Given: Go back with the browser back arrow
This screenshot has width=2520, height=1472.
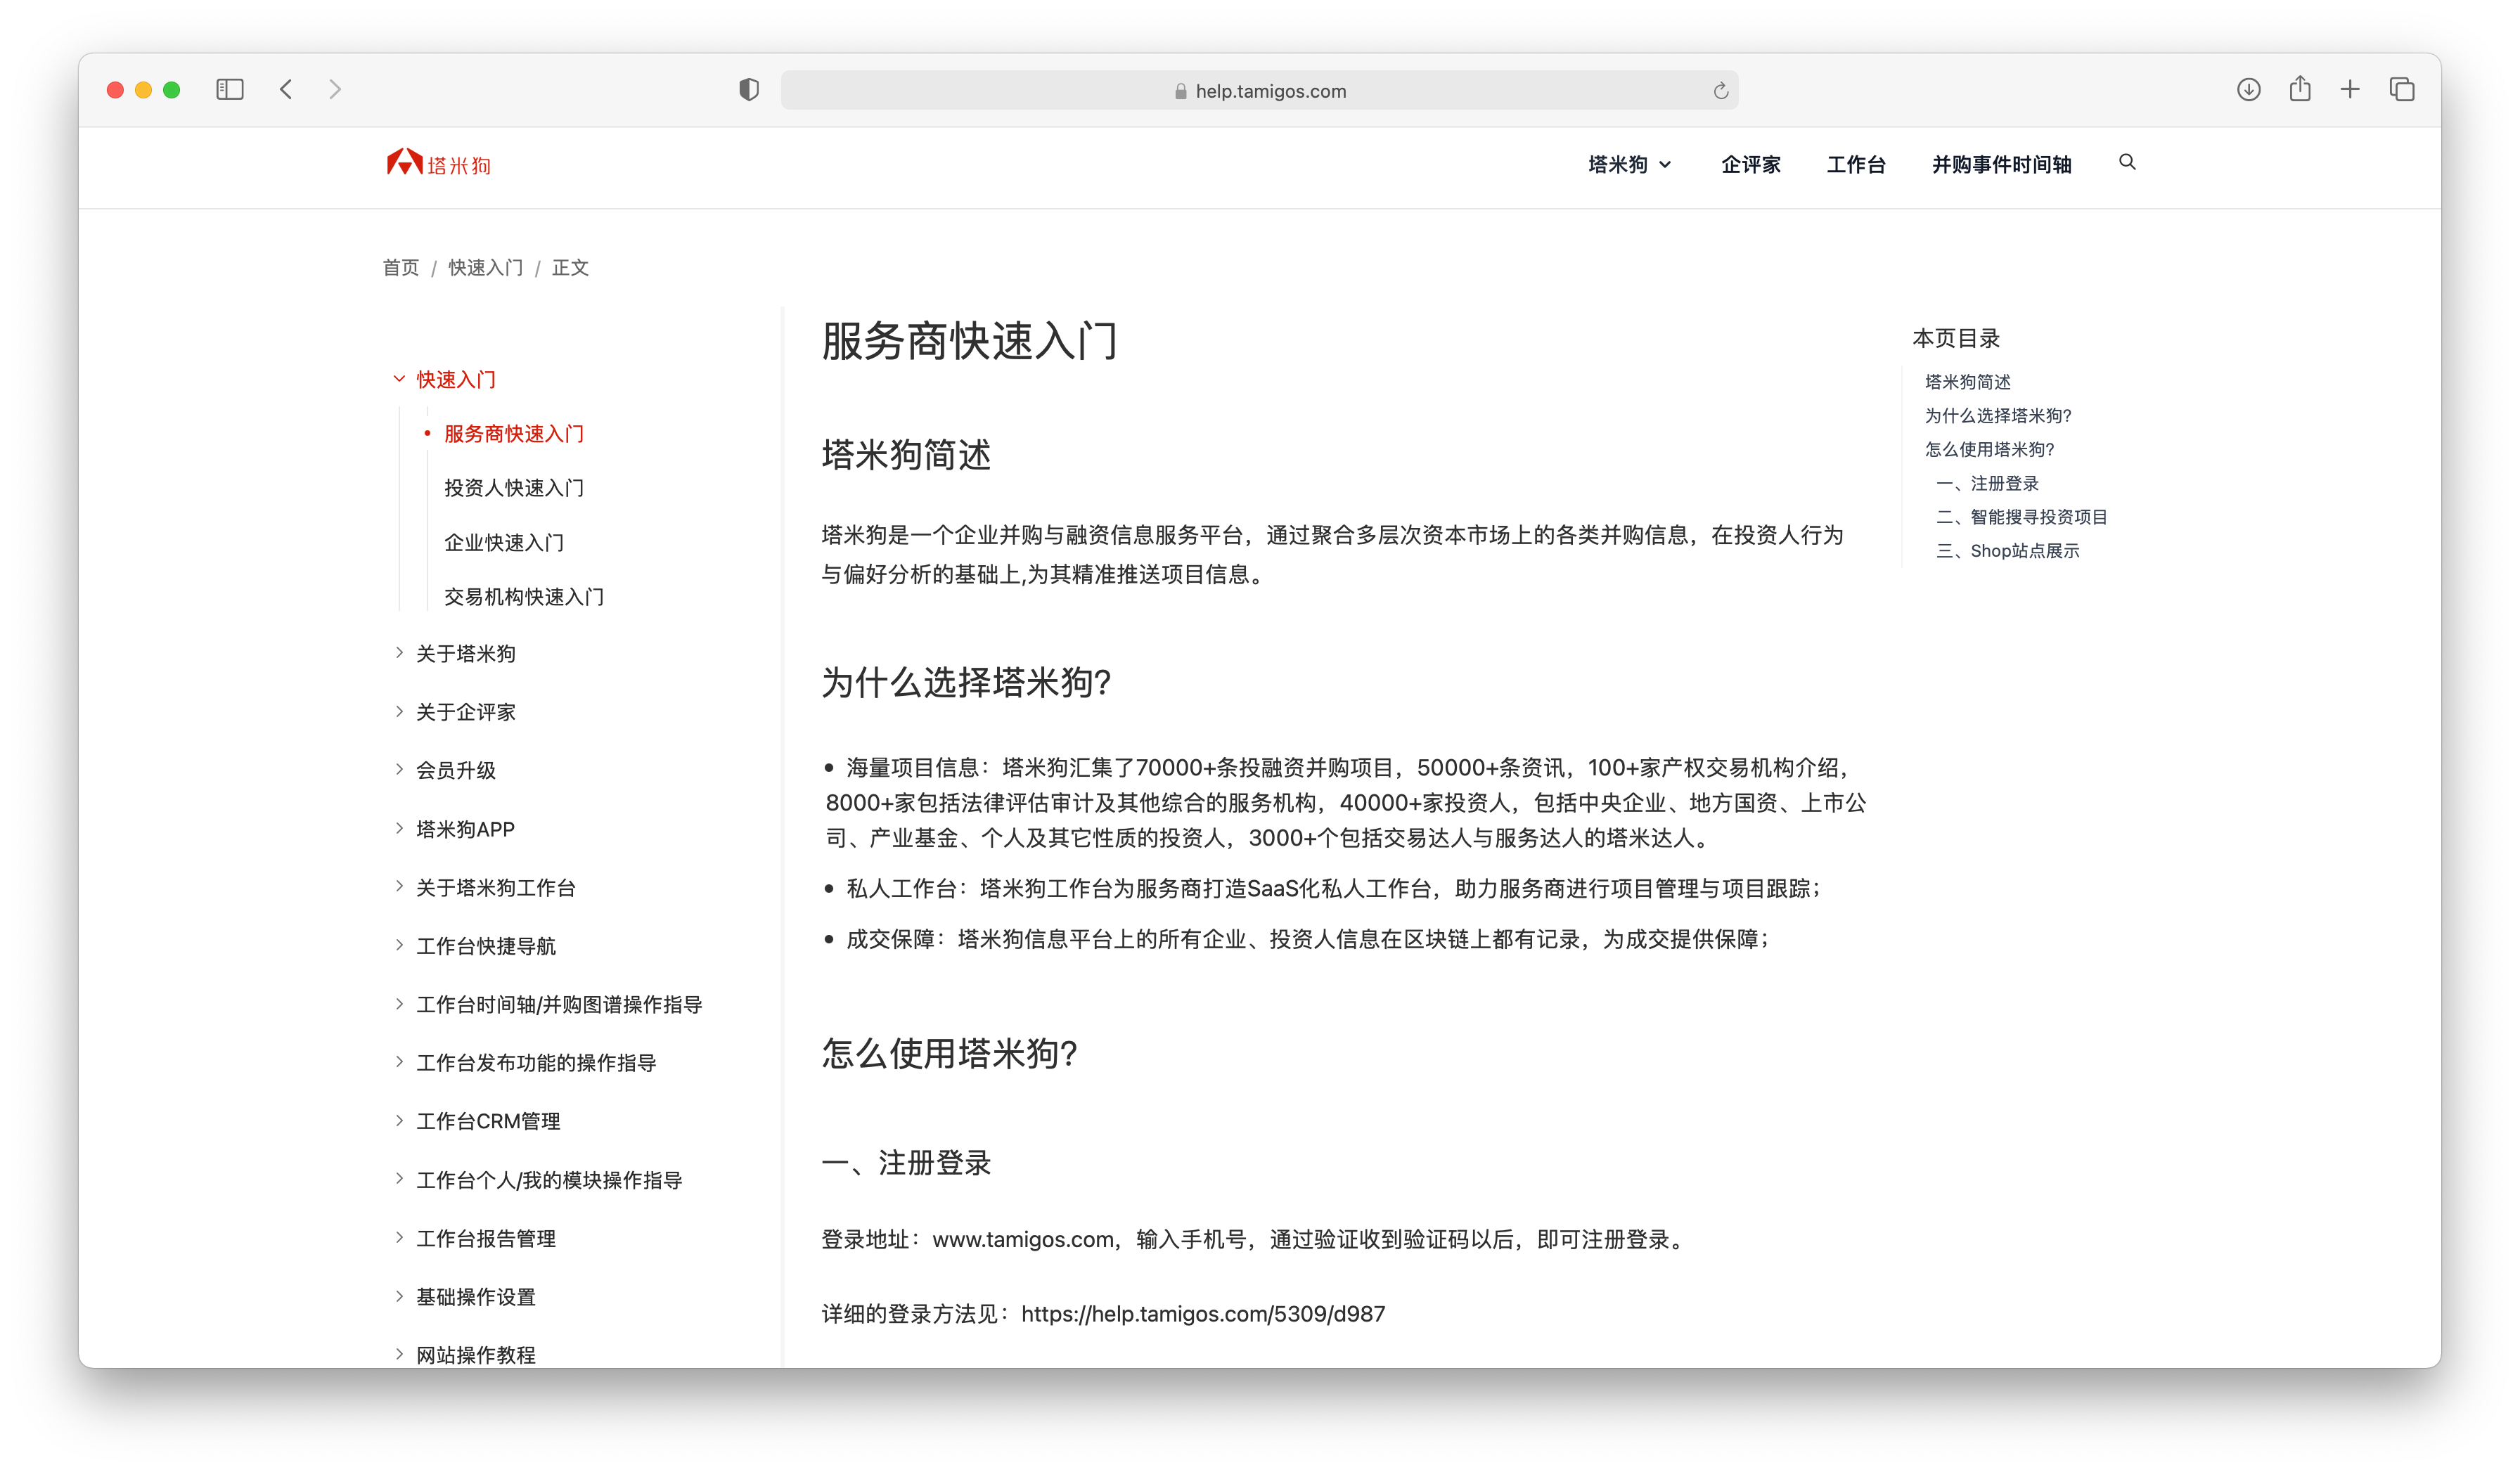Looking at the screenshot, I should pos(287,90).
